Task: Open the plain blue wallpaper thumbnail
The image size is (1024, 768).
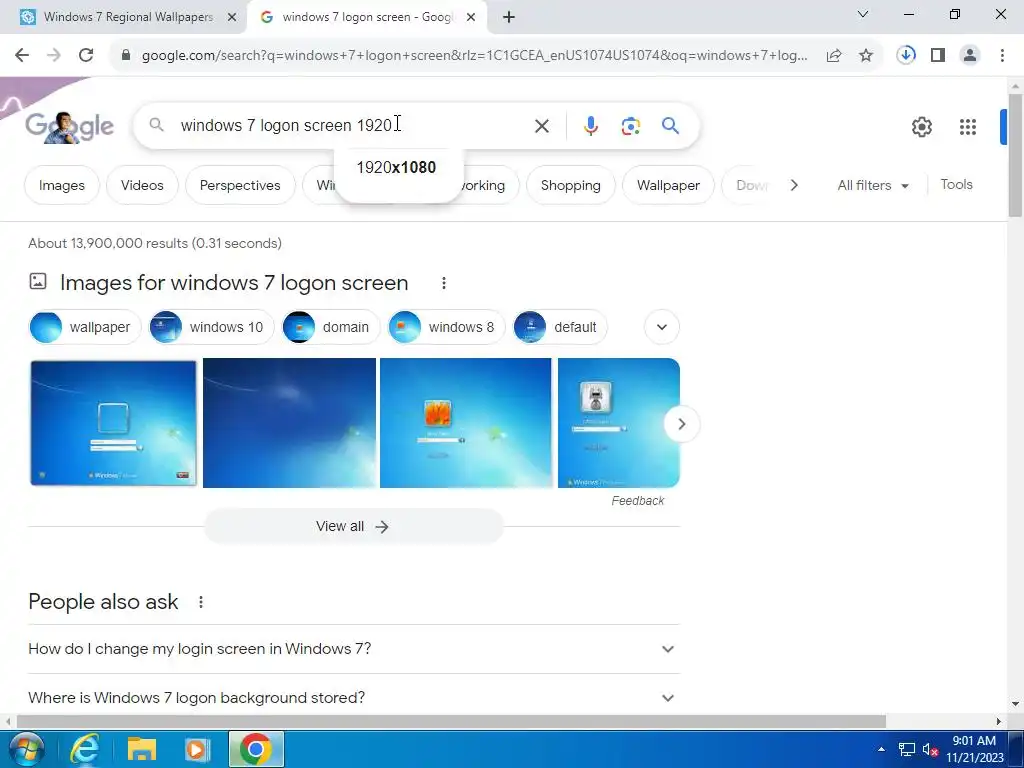Action: tap(289, 423)
